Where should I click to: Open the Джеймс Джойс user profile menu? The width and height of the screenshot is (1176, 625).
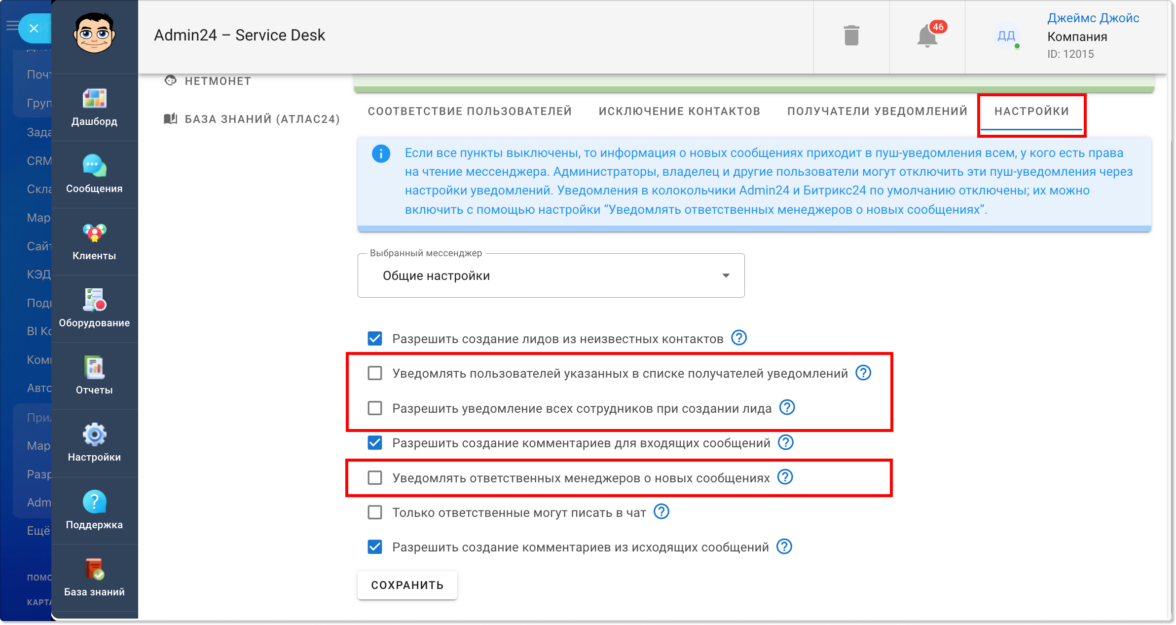pos(1070,36)
